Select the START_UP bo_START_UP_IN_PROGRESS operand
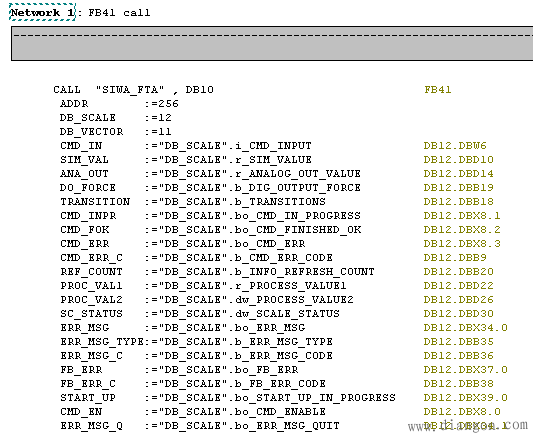 (x=280, y=398)
